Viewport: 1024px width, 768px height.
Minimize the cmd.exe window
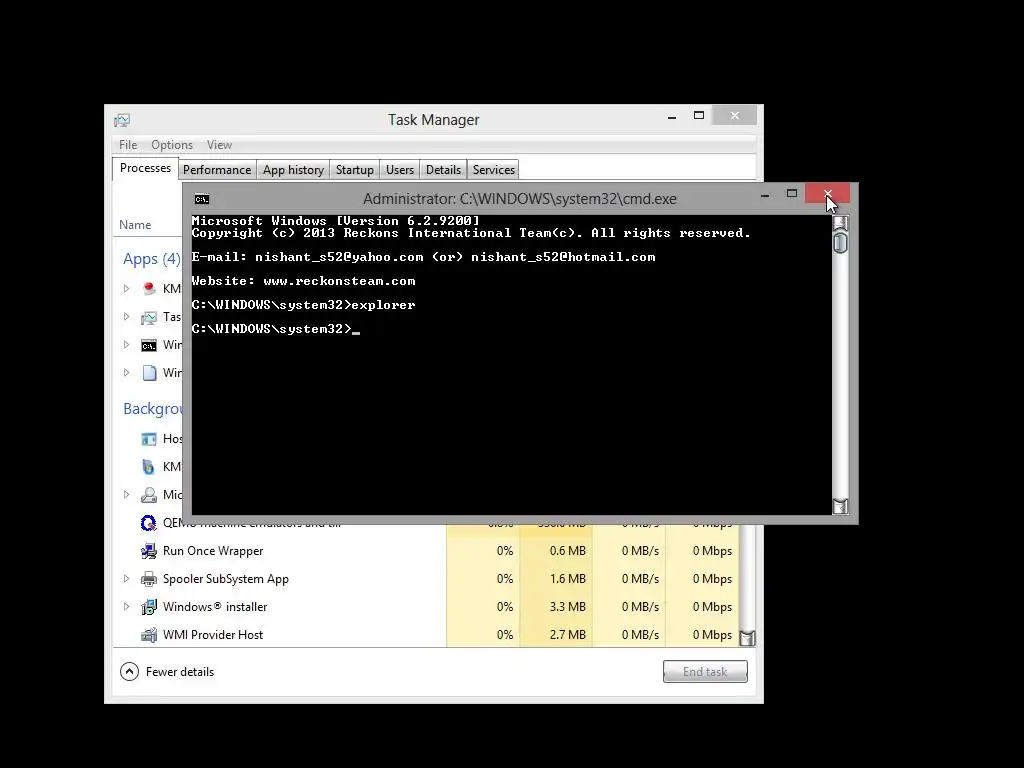[x=765, y=194]
